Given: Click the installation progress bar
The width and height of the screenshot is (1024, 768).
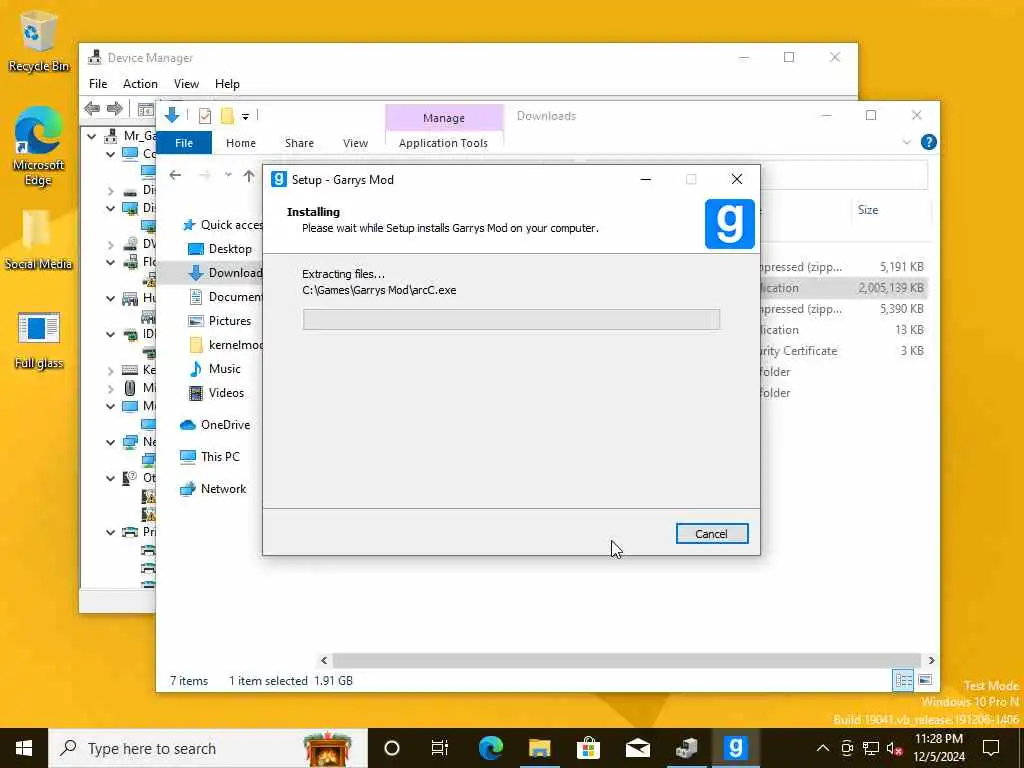Looking at the screenshot, I should [x=511, y=319].
